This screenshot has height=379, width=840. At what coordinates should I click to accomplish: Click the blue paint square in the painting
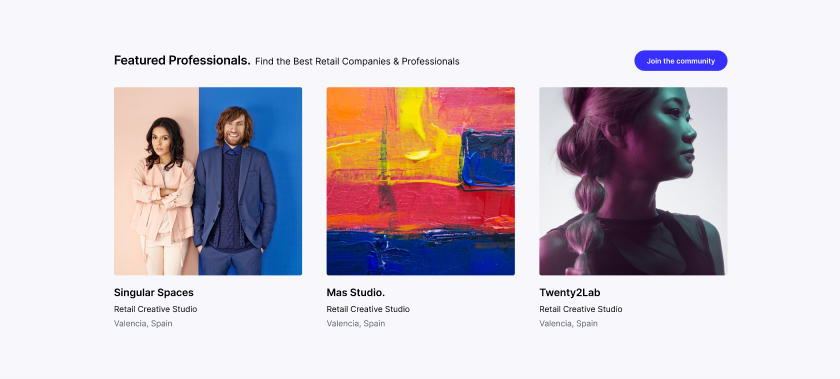pyautogui.click(x=487, y=159)
